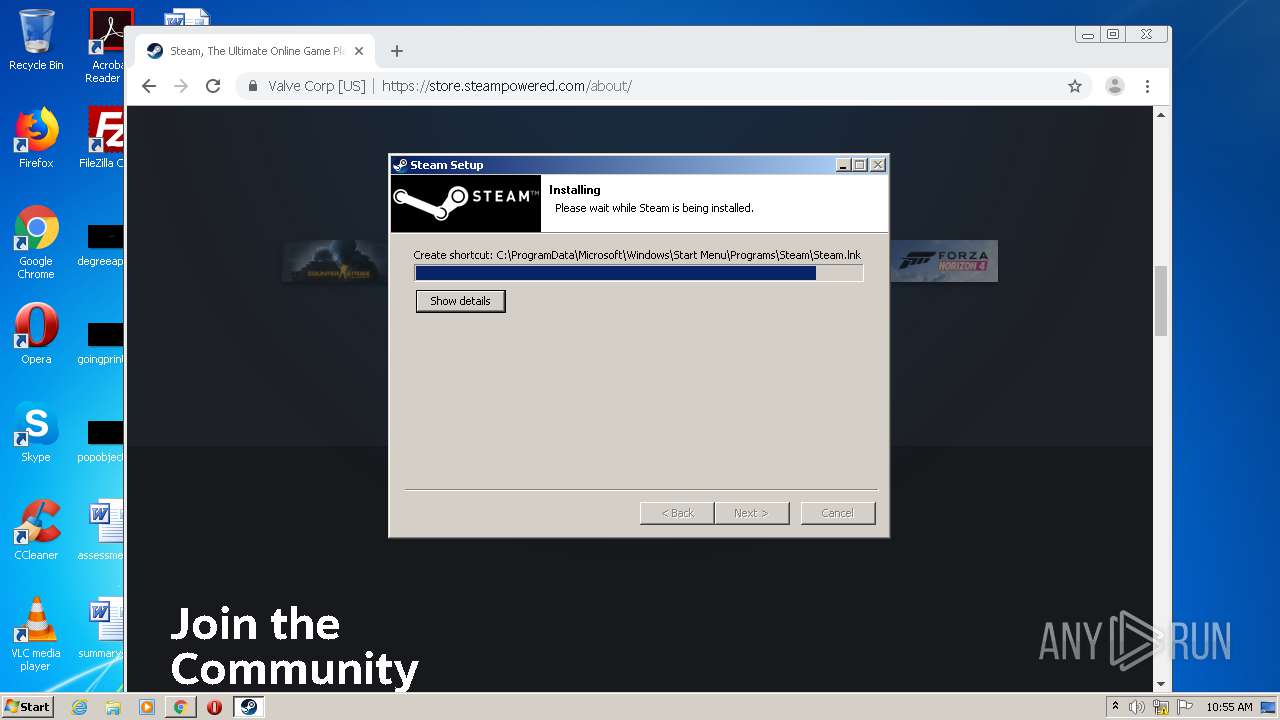The height and width of the screenshot is (720, 1280).
Task: Click the Counter-Strike game thumbnail
Action: tap(333, 261)
